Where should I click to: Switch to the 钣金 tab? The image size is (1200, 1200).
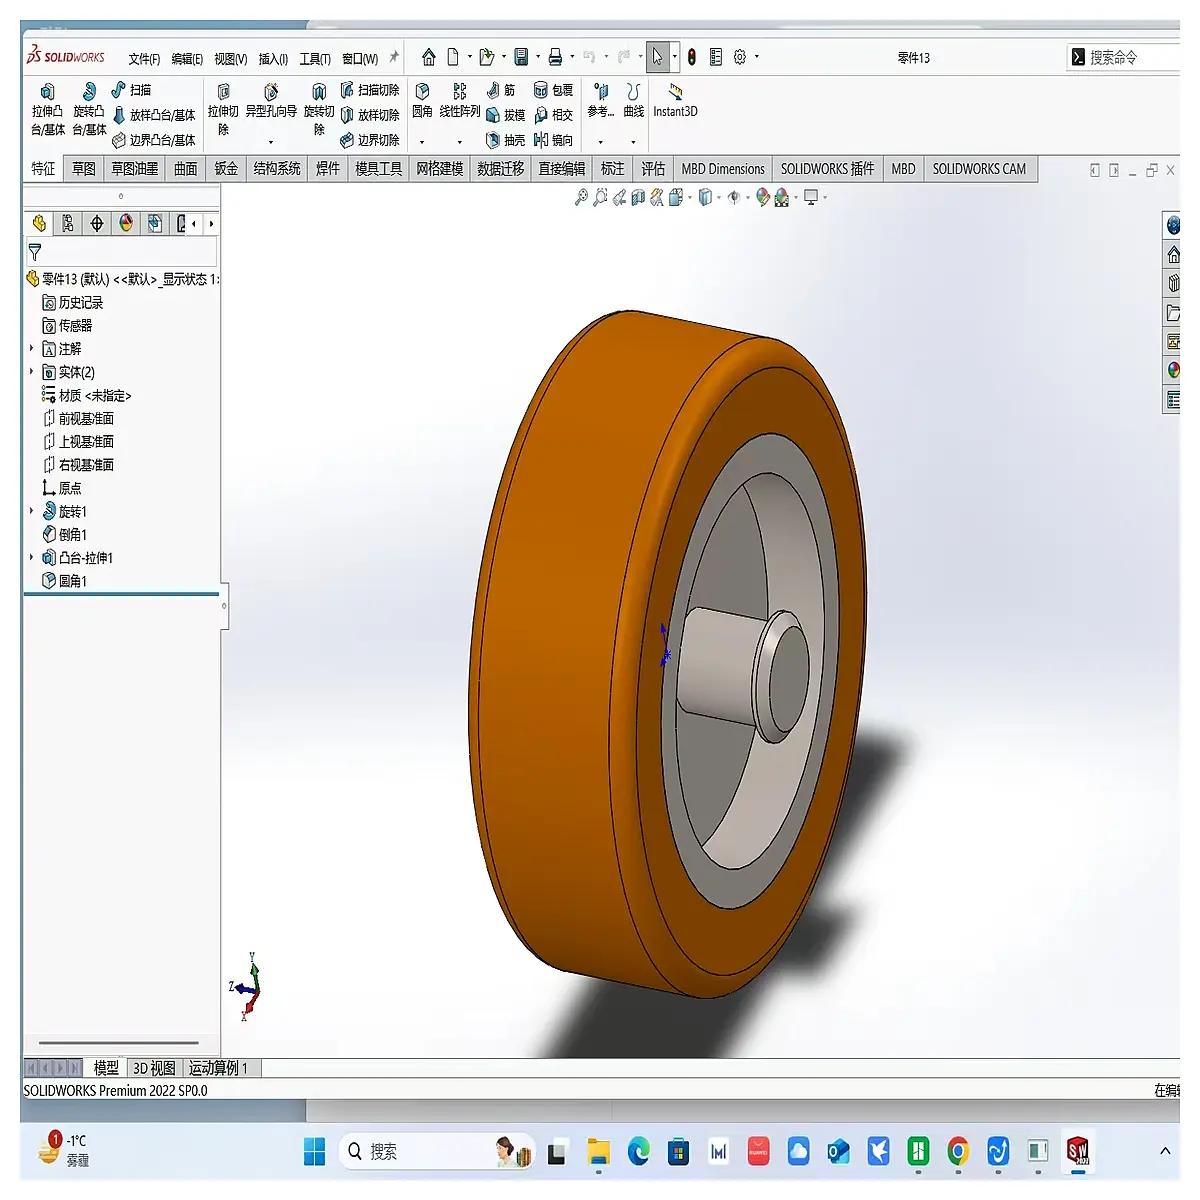coord(226,169)
